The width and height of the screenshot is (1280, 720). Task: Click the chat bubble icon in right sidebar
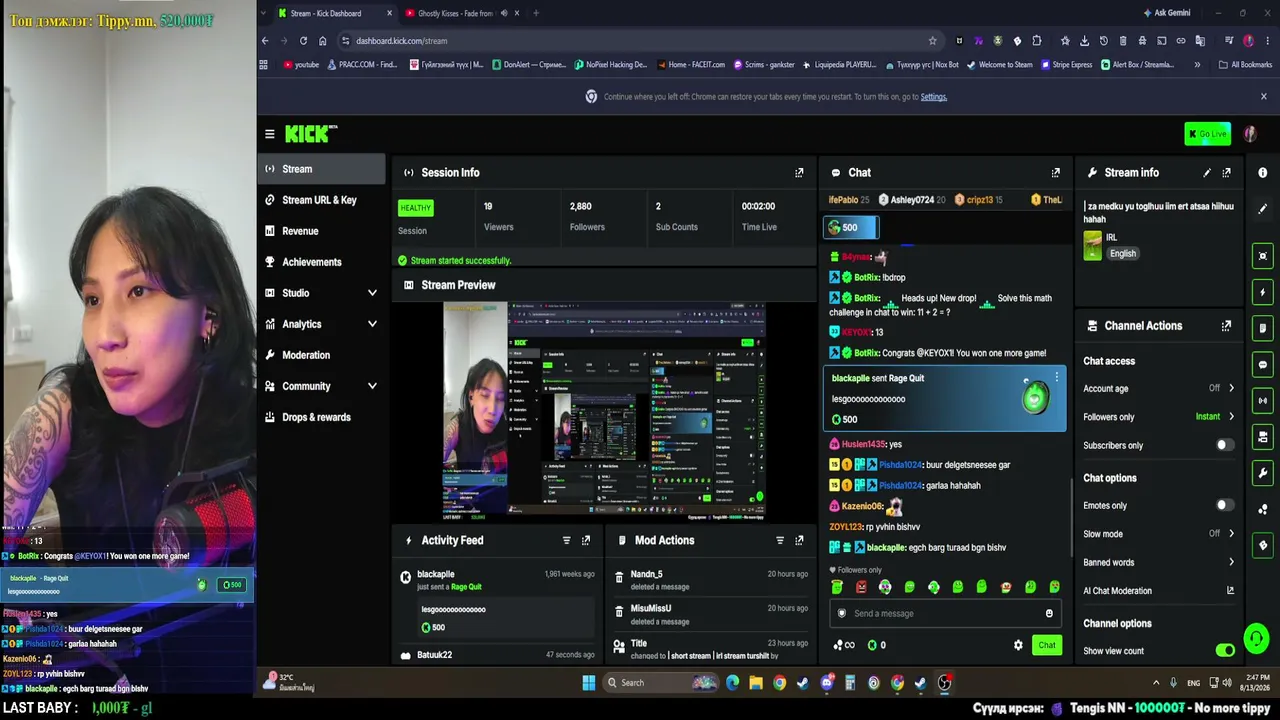(x=1263, y=364)
